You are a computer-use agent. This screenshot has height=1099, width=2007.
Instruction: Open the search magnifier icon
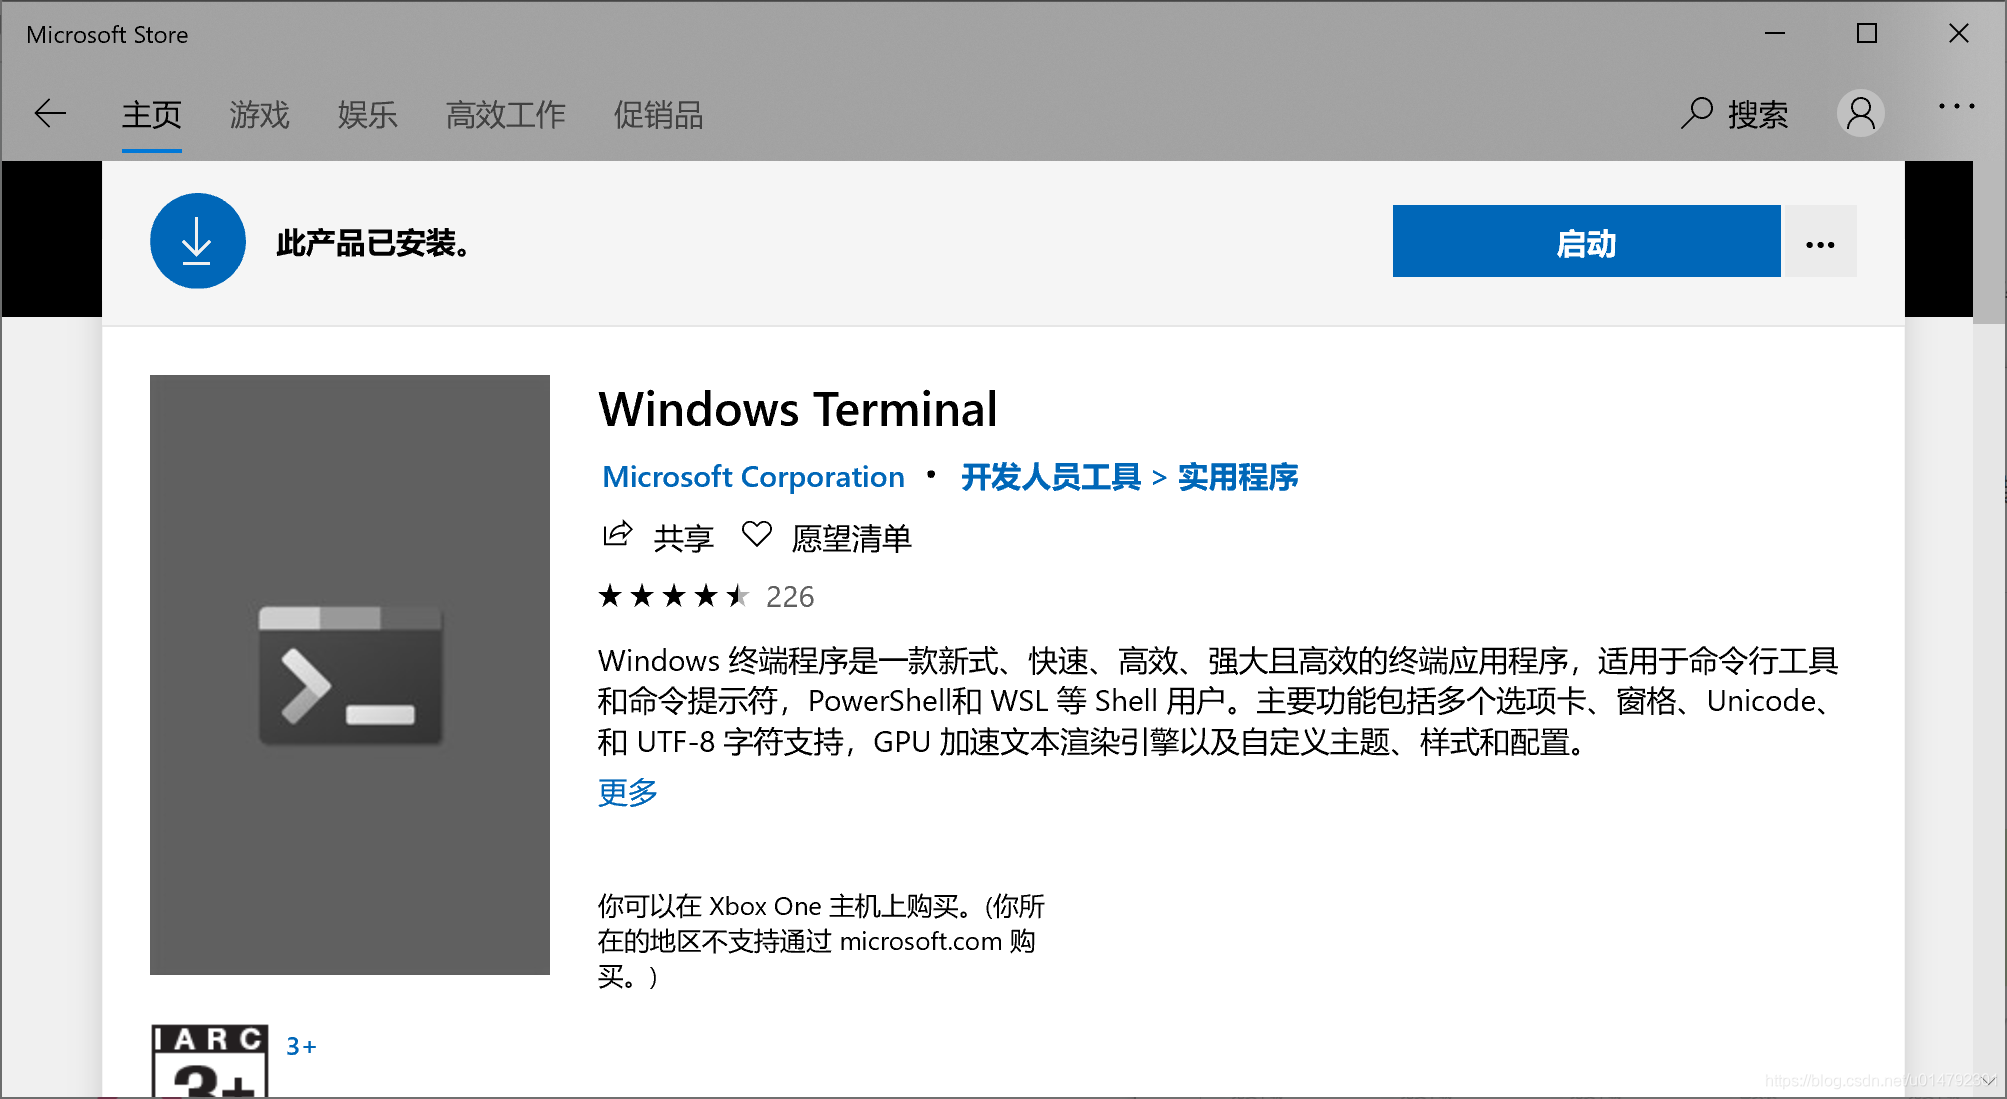(x=1696, y=113)
